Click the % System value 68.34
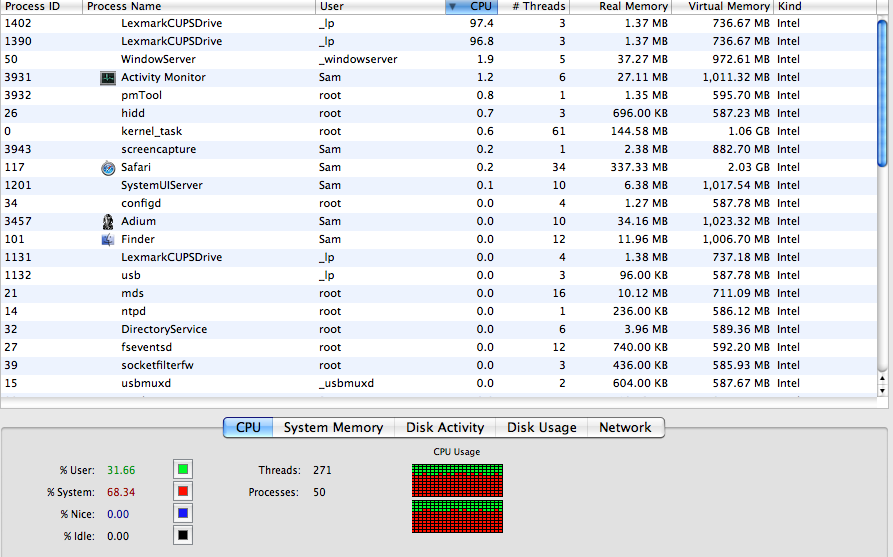The width and height of the screenshot is (893, 557). [121, 492]
